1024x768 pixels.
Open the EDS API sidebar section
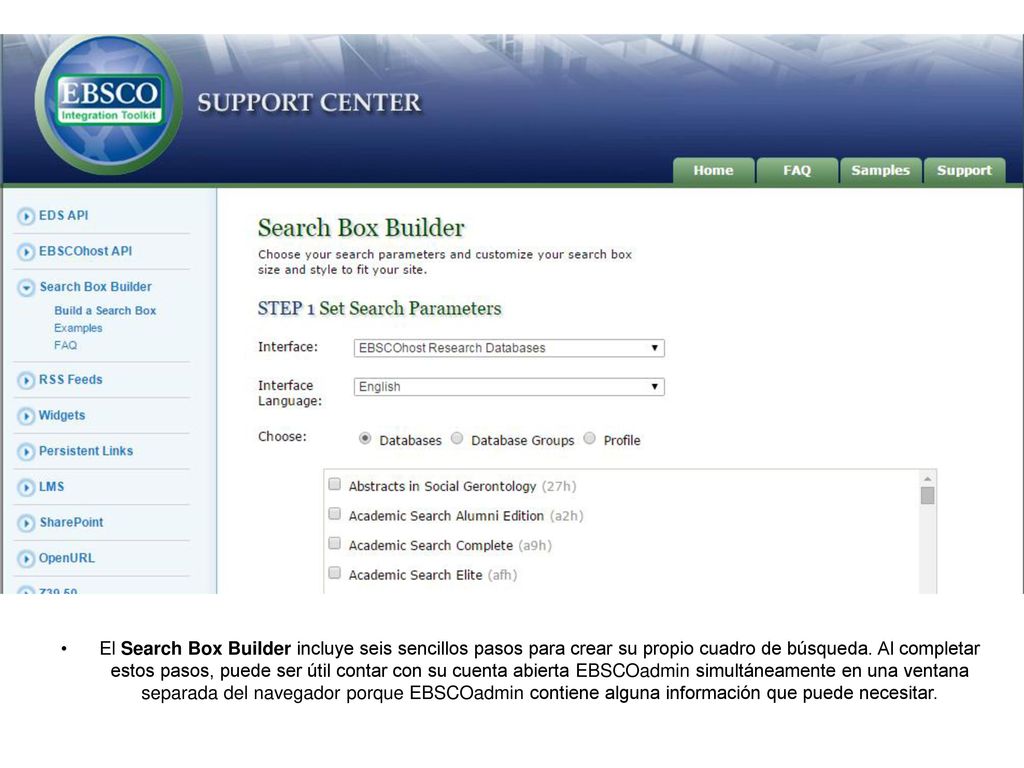coord(63,216)
